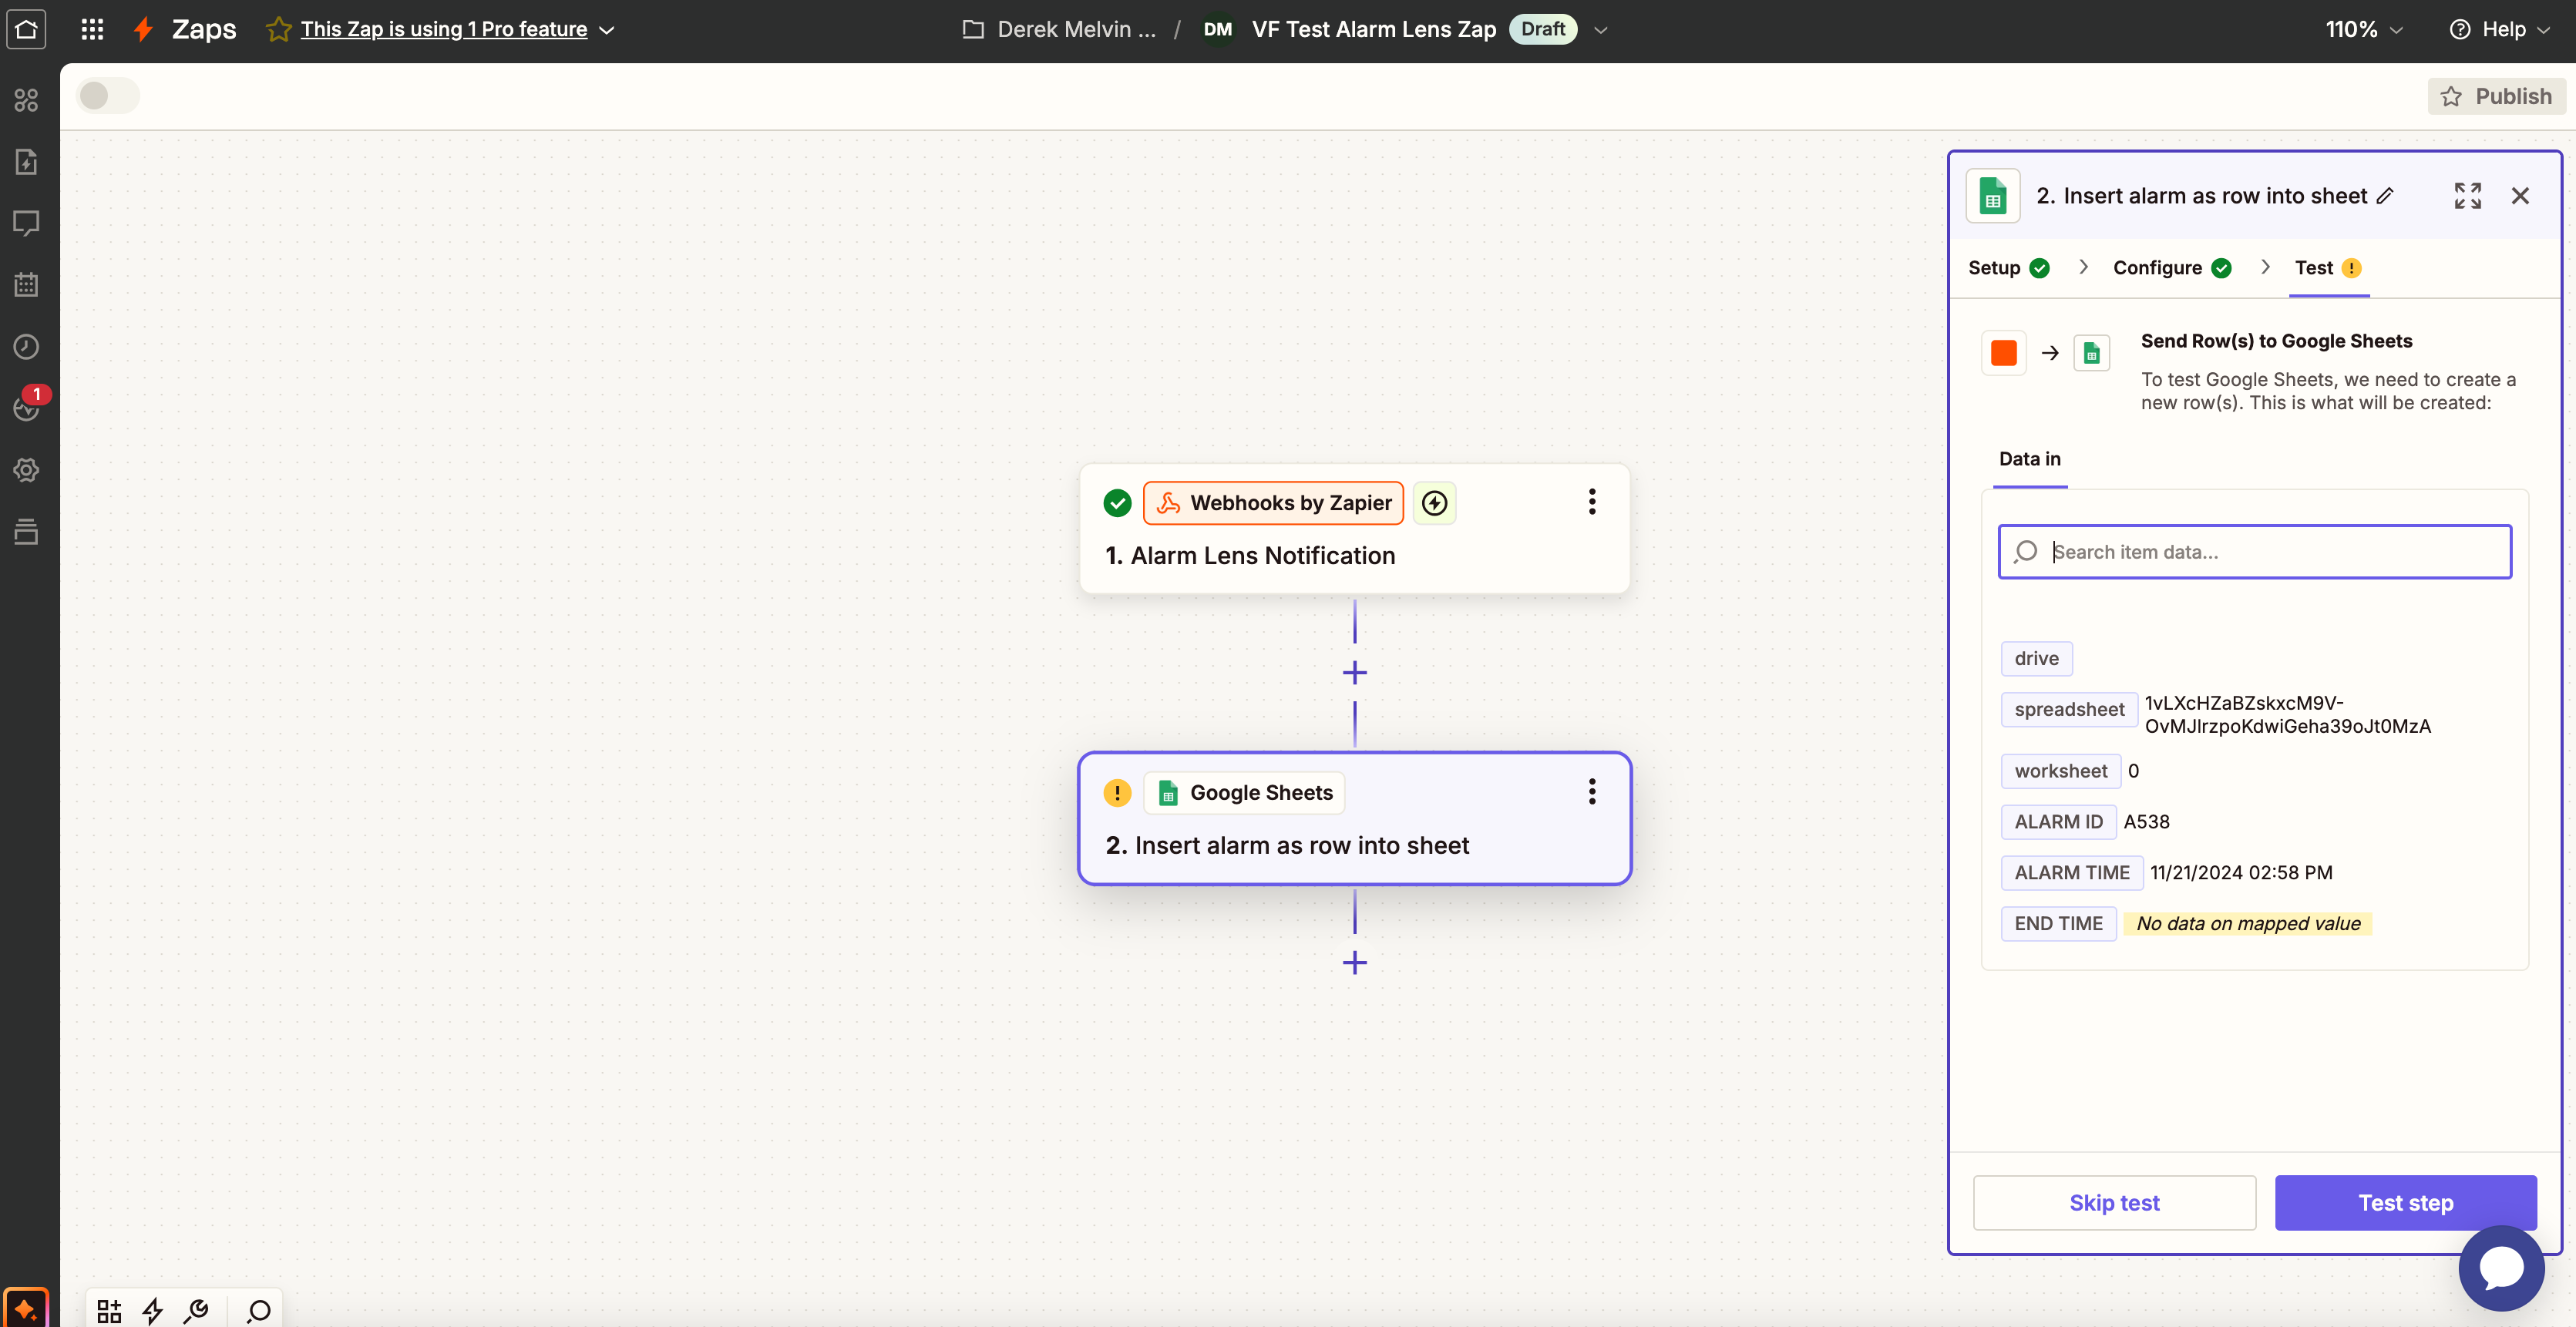Open the calendar icon in left sidebar

click(26, 285)
